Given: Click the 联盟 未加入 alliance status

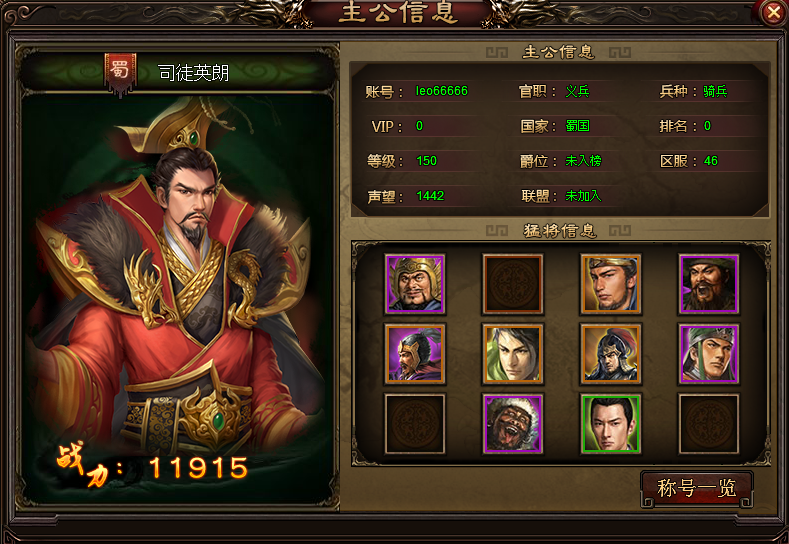Looking at the screenshot, I should click(562, 196).
